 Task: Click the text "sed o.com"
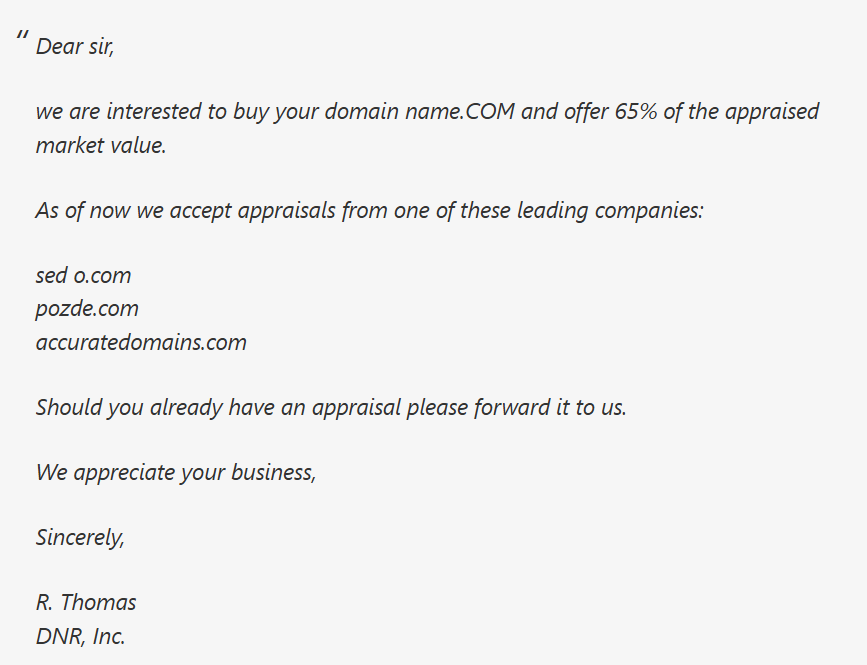point(83,275)
